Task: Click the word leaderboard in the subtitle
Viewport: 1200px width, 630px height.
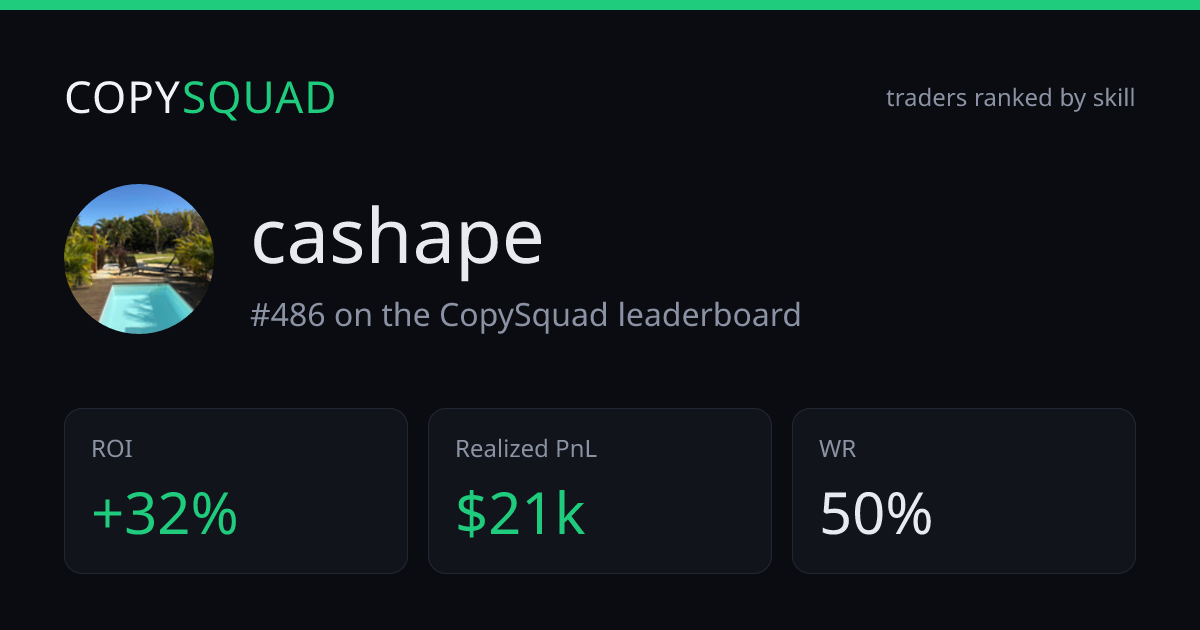Action: coord(709,315)
